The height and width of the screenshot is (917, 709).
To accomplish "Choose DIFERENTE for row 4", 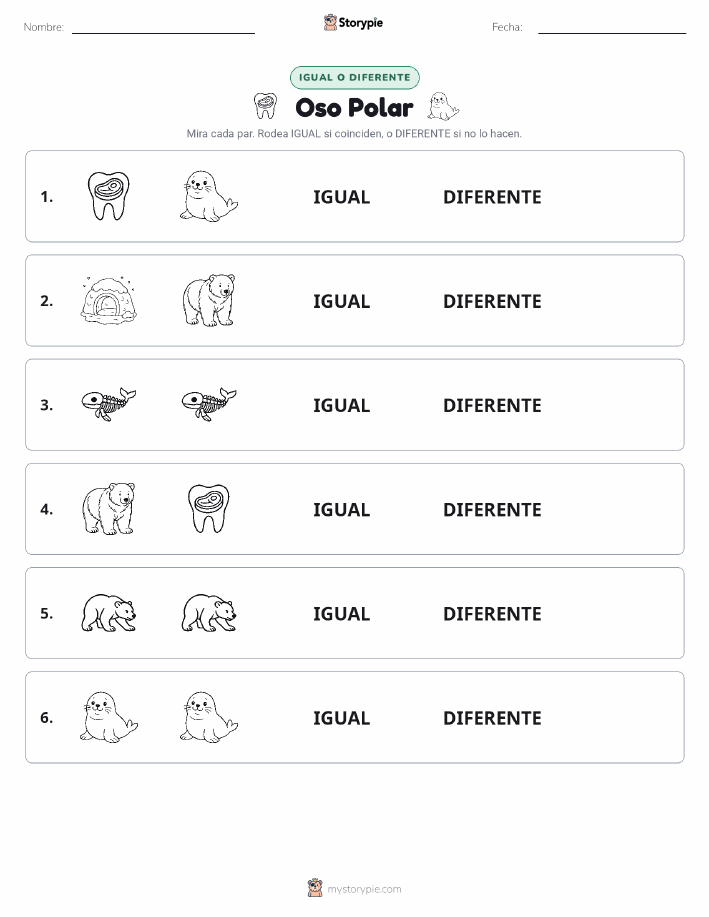I will (492, 509).
